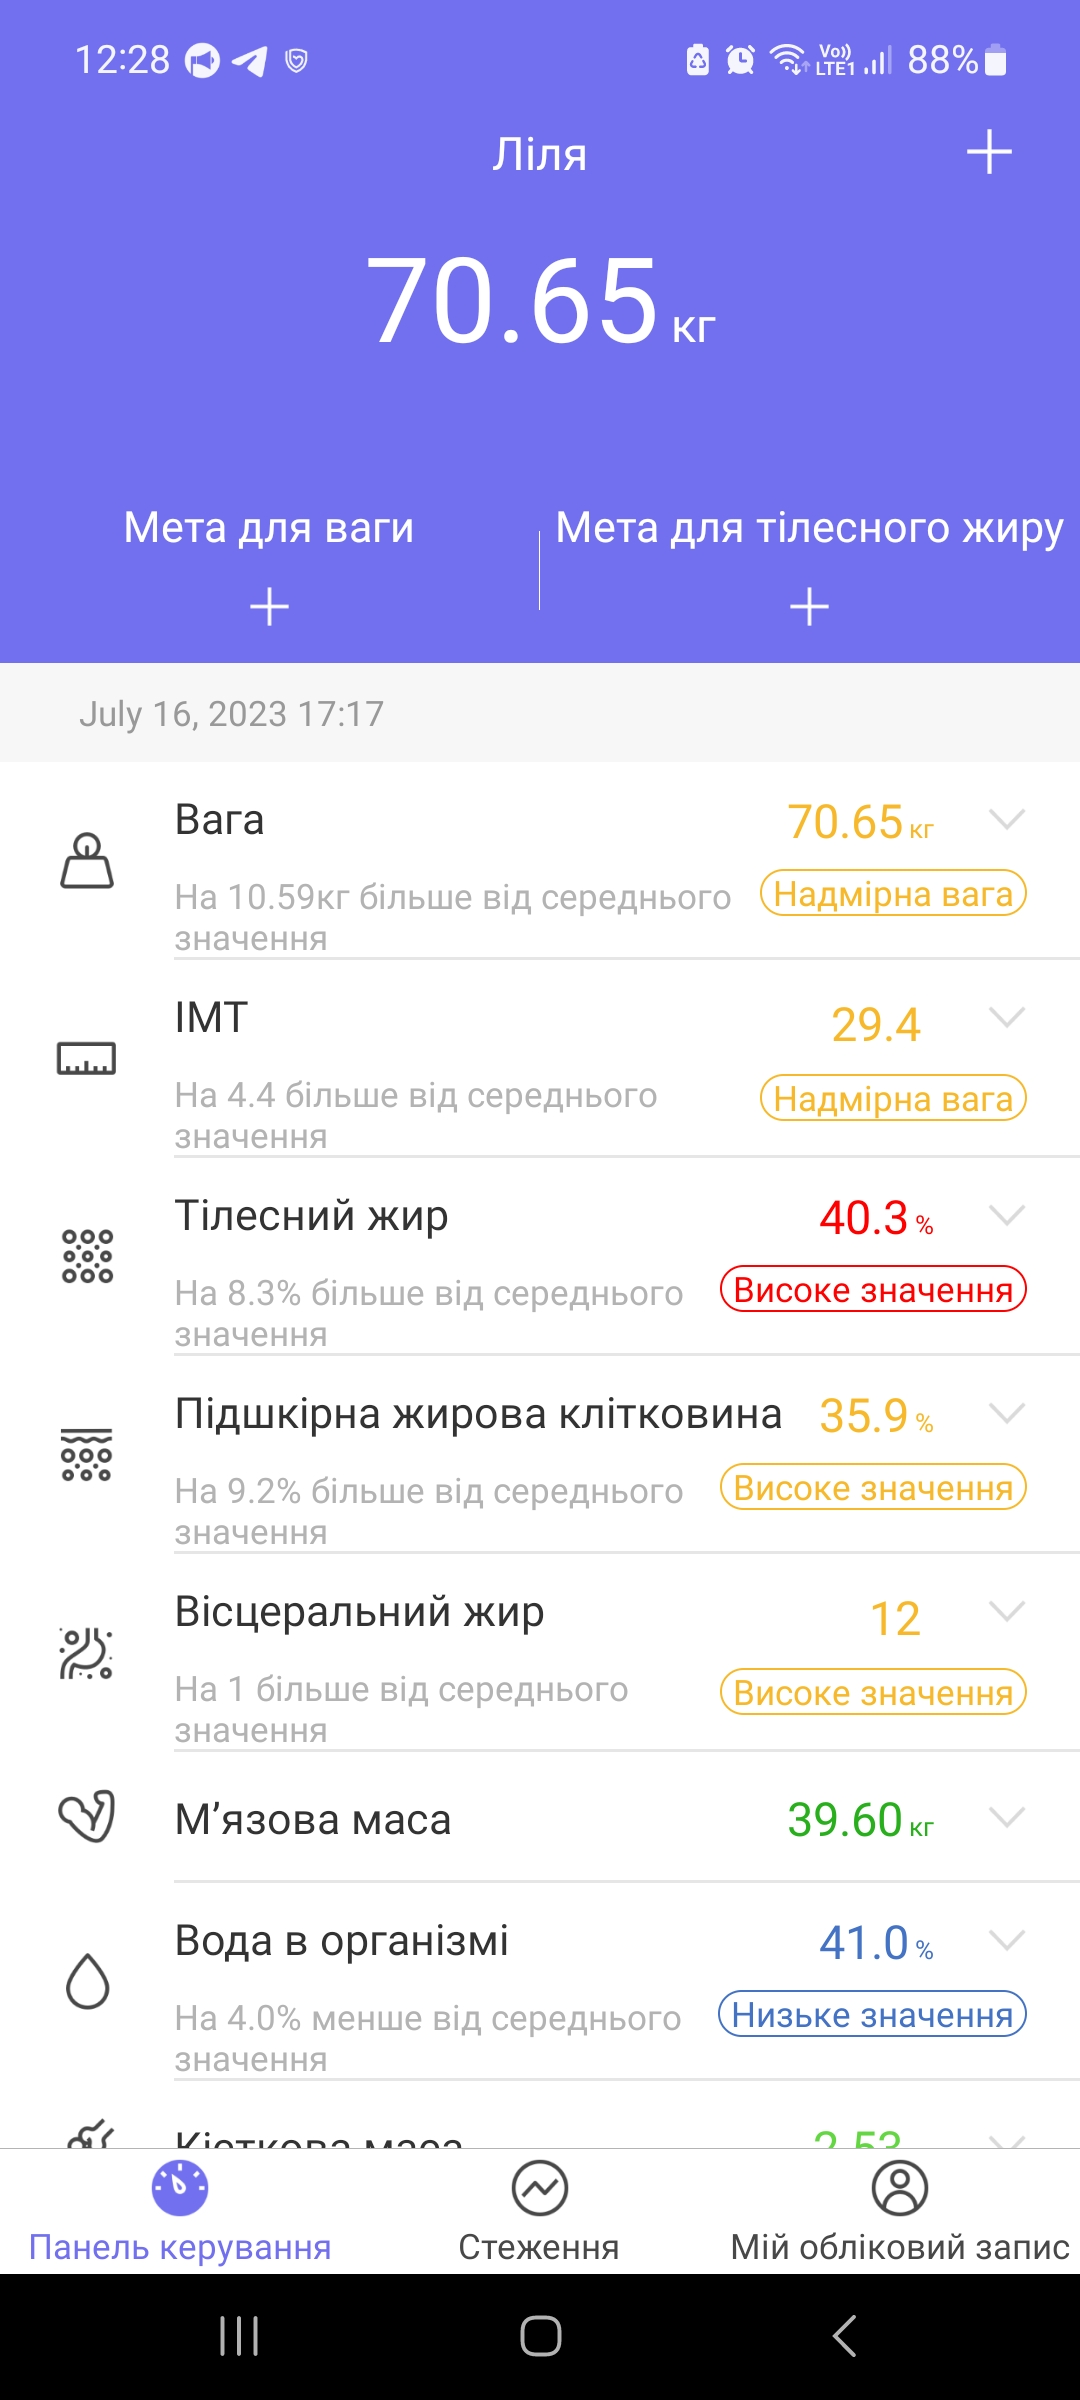Tap the water drop icon
1080x2400 pixels.
[87, 1980]
